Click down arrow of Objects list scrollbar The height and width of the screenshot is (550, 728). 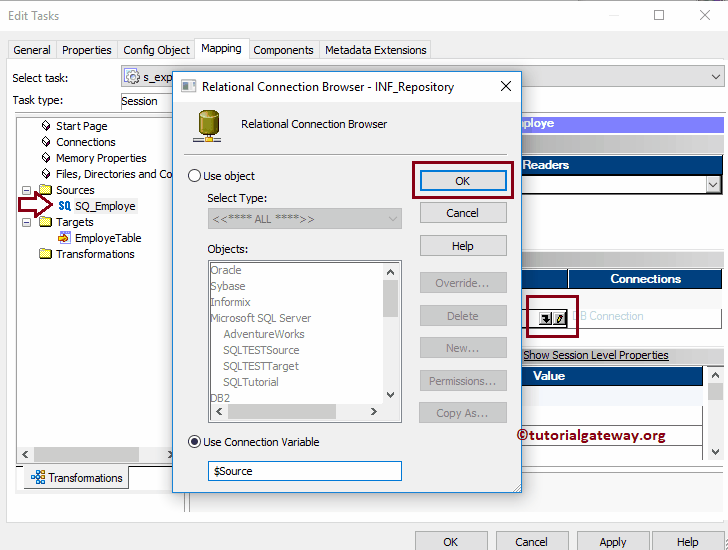click(x=390, y=395)
